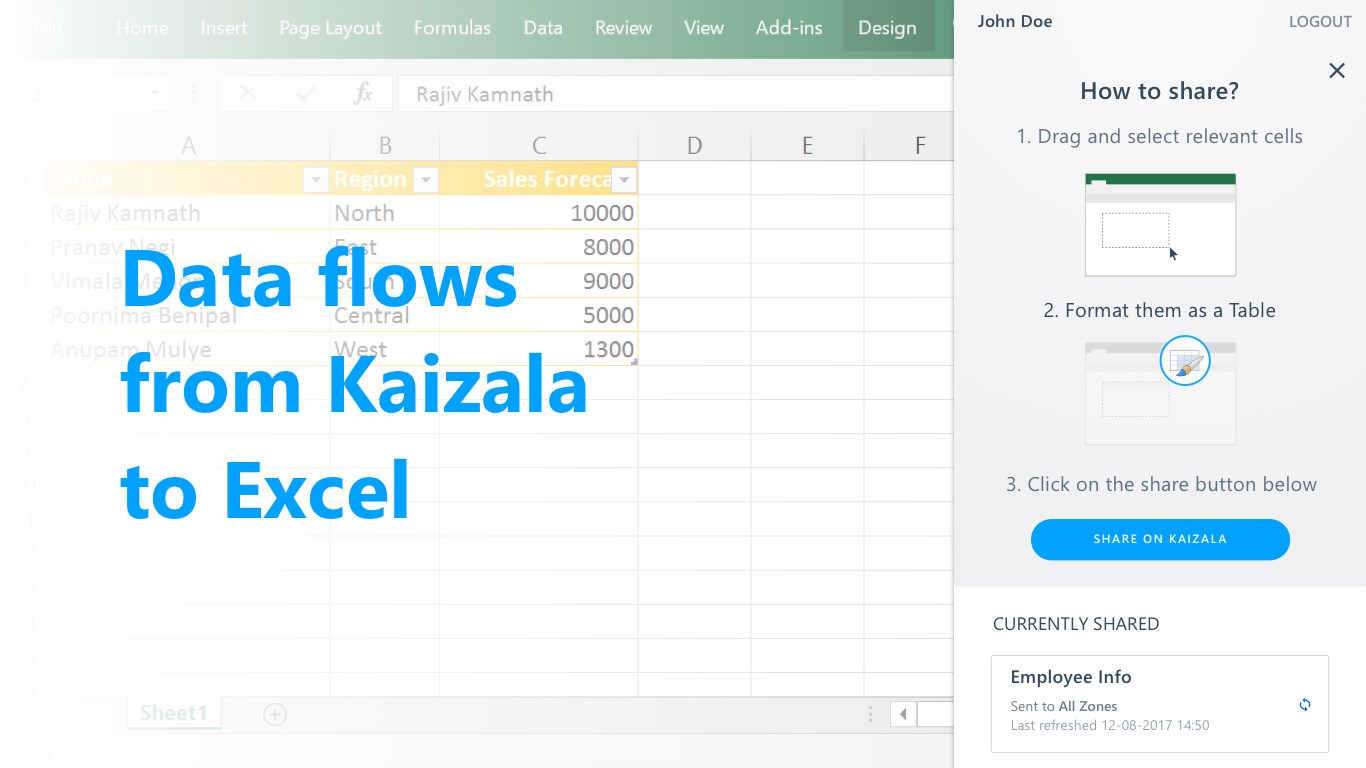1366x768 pixels.
Task: Select the Anupam Mulye cell
Action: point(188,349)
